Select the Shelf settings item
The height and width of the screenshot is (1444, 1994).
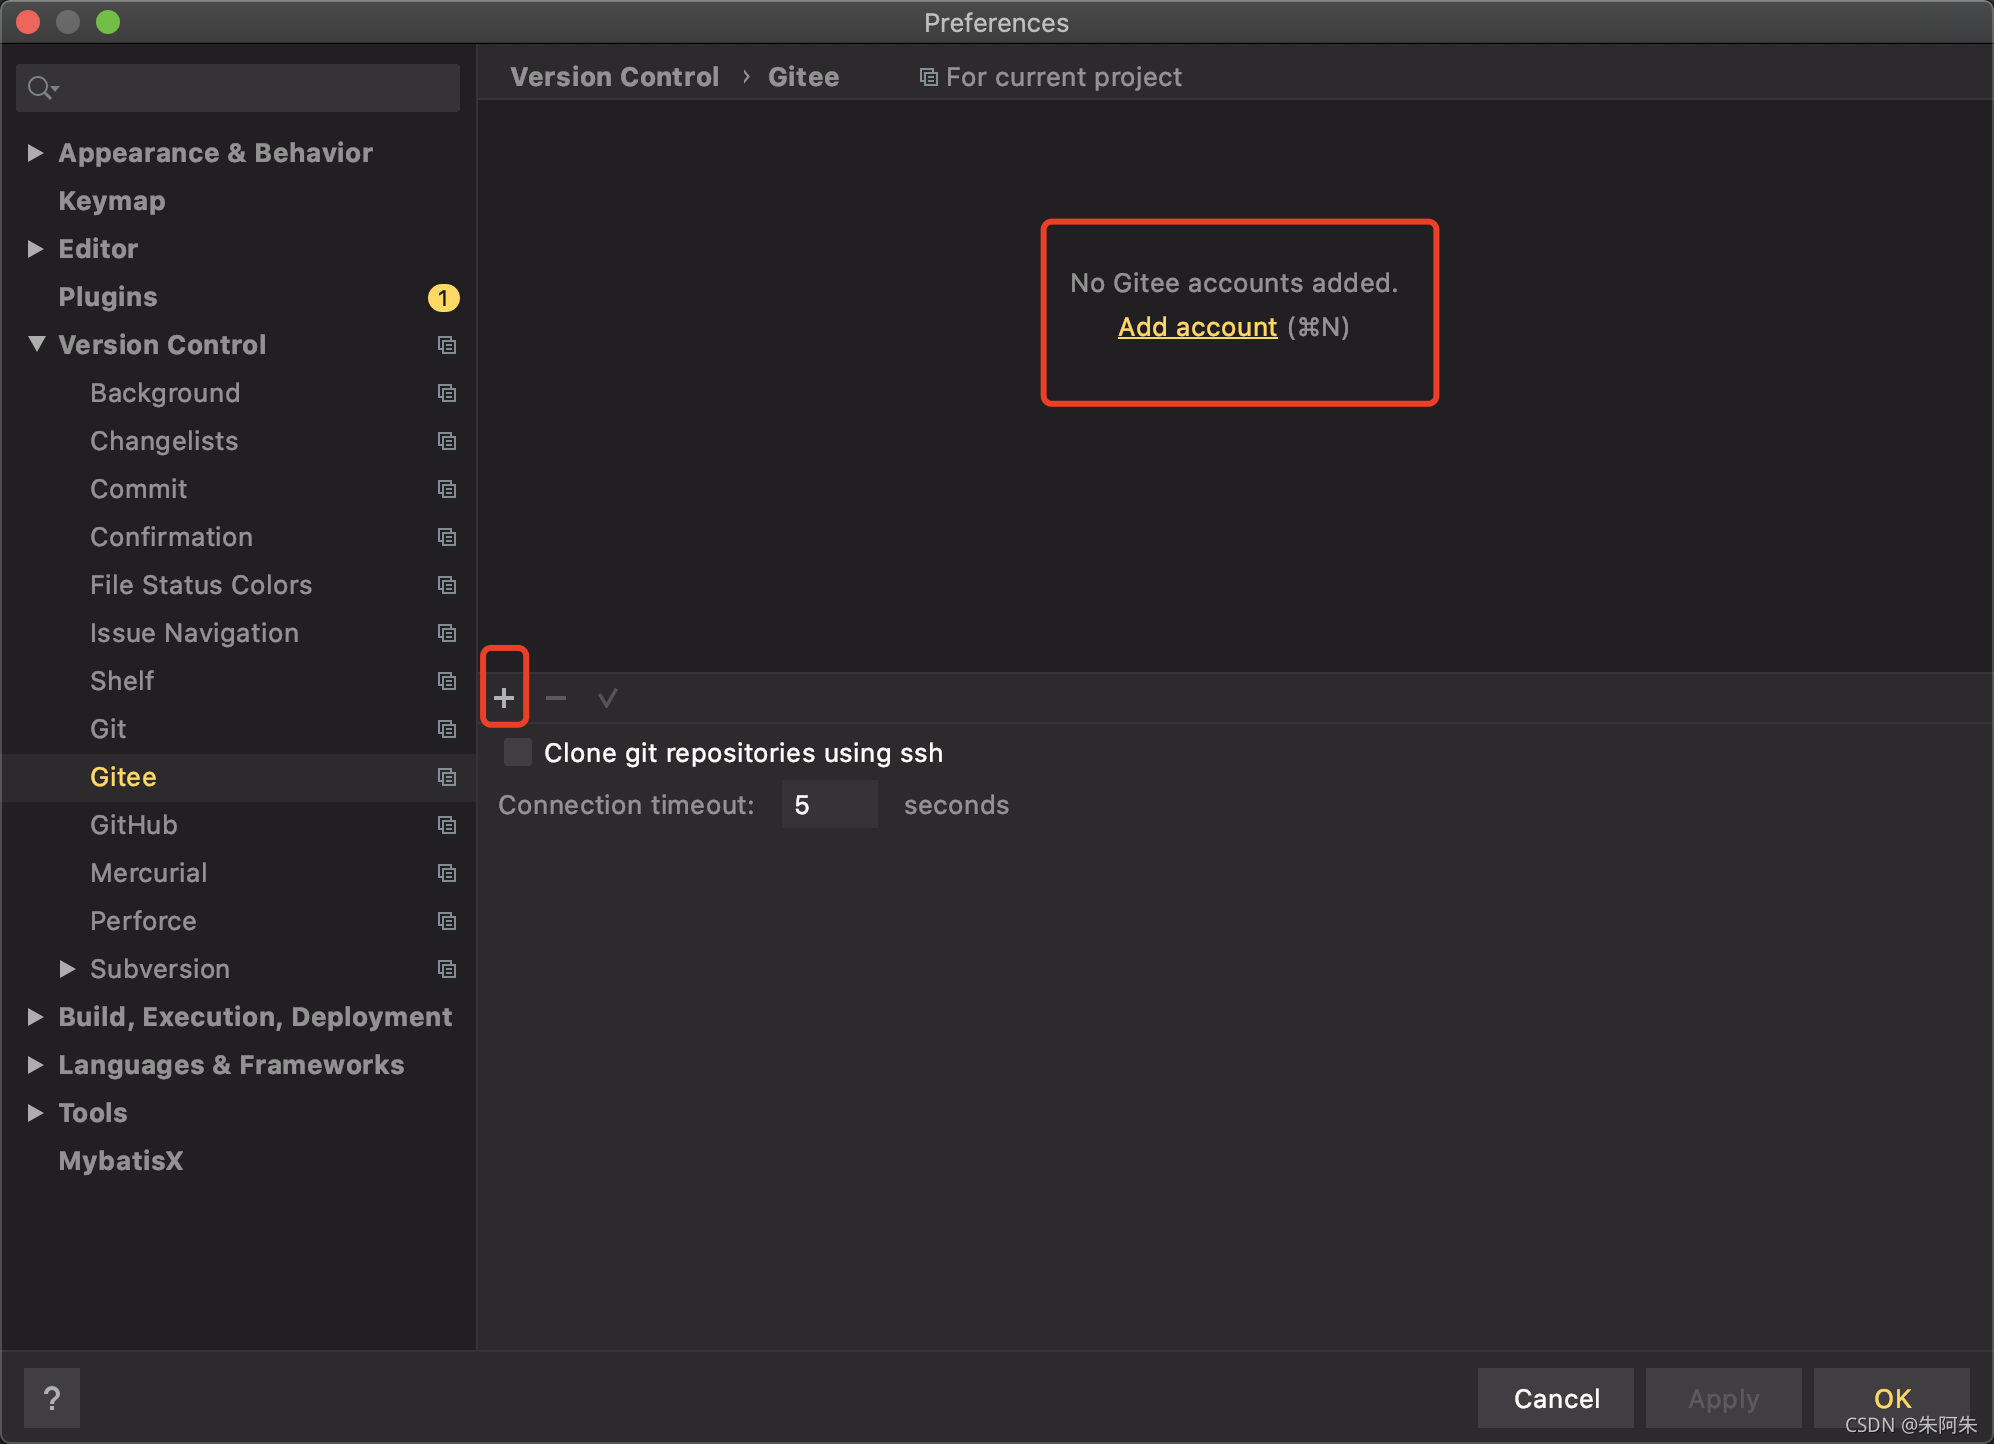click(122, 681)
